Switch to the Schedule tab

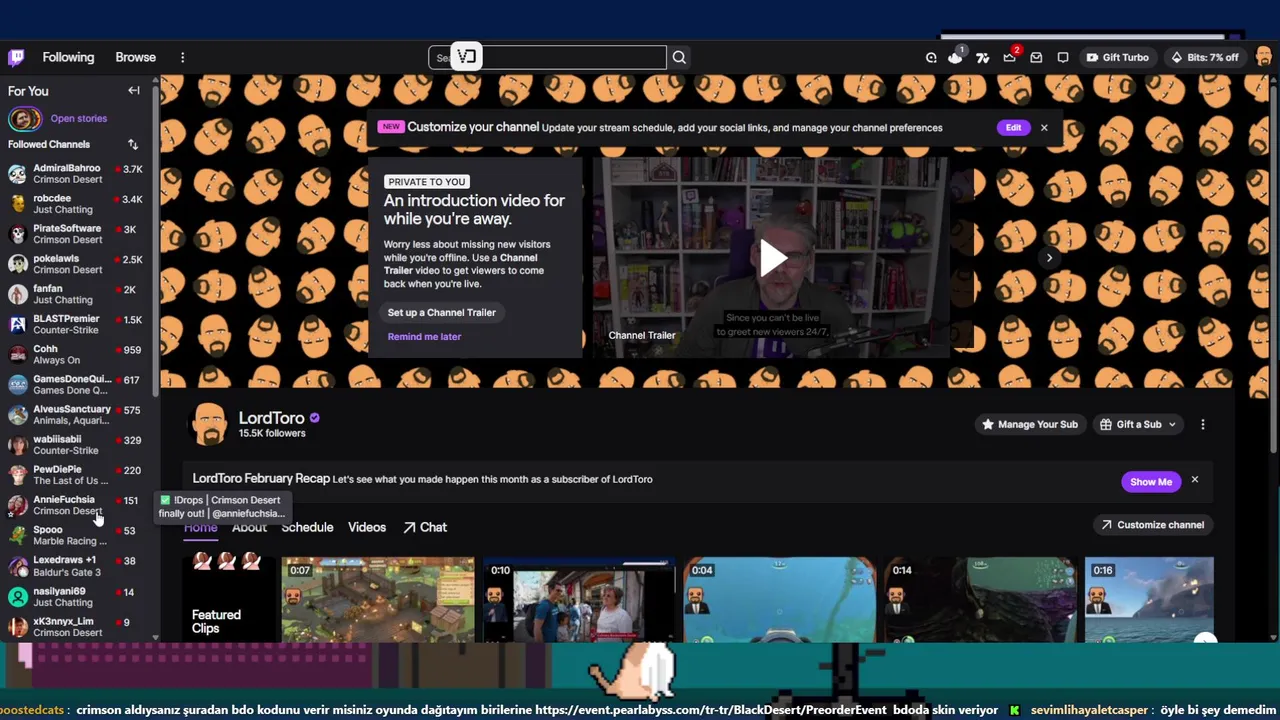coord(307,527)
